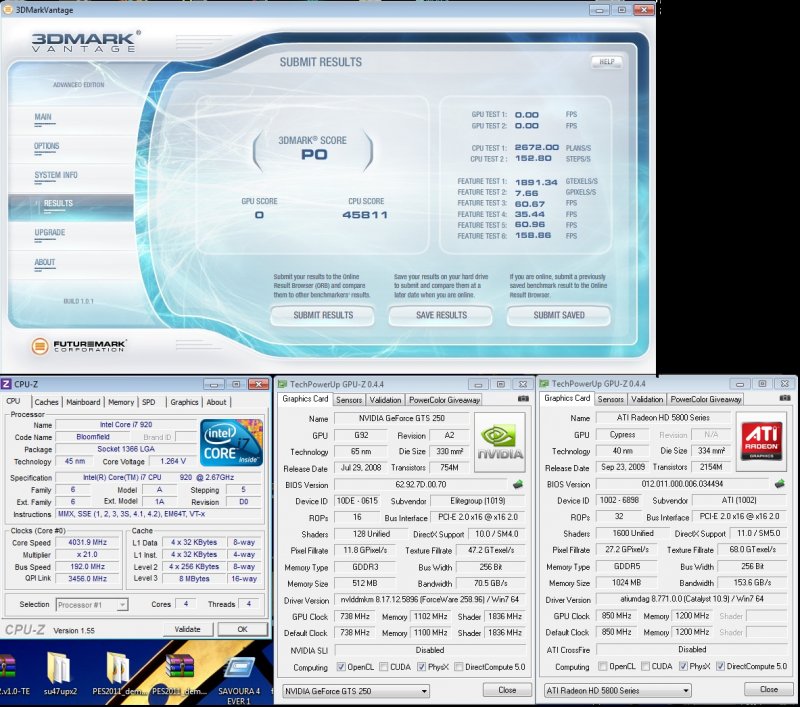This screenshot has width=800, height=707.
Task: Toggle OpenCL checkbox in ATI GPU-Z window
Action: click(603, 666)
